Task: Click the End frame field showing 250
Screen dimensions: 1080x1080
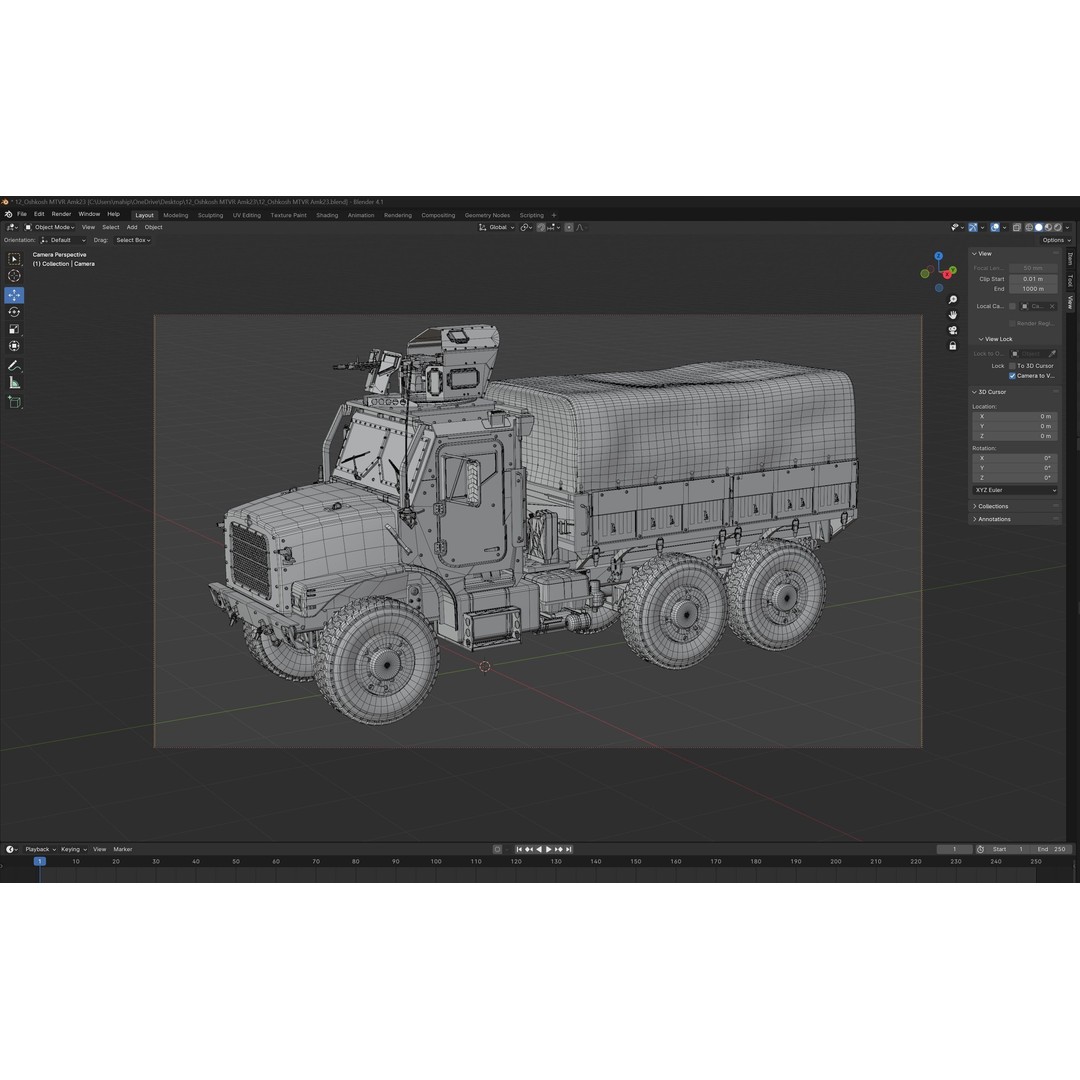Action: (1050, 849)
